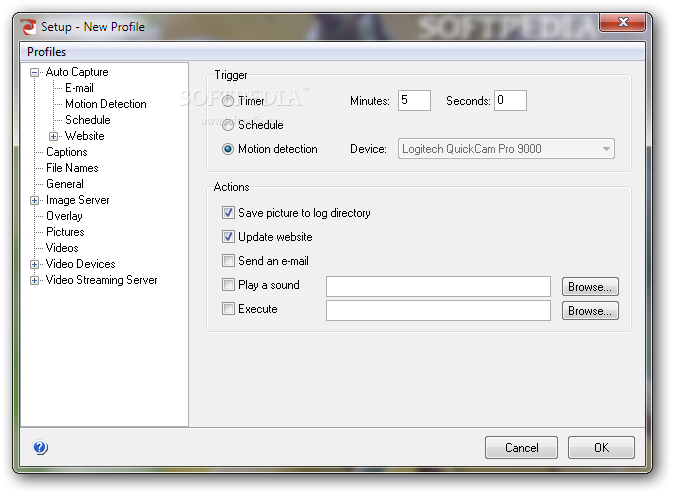673x494 pixels.
Task: Click the Execute path text field
Action: (438, 310)
